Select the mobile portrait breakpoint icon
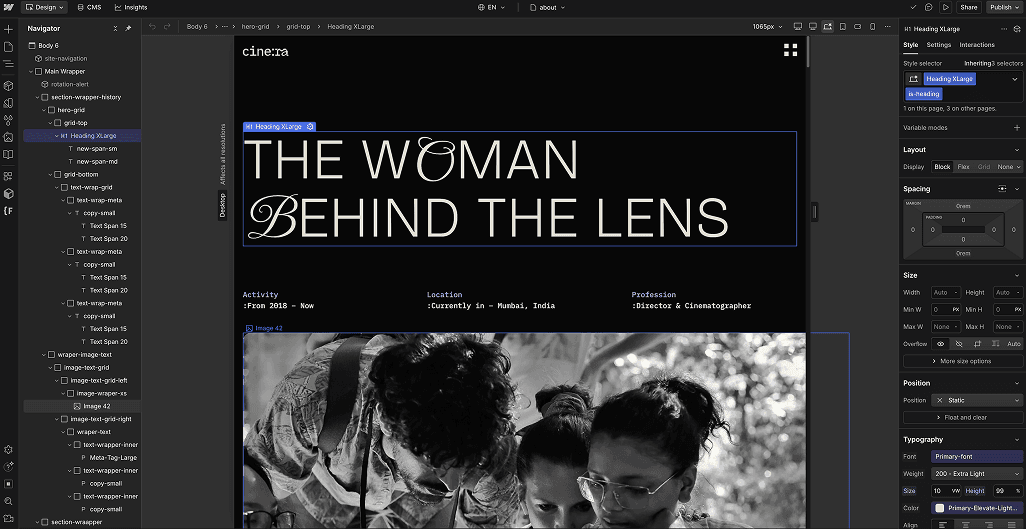 pos(872,26)
